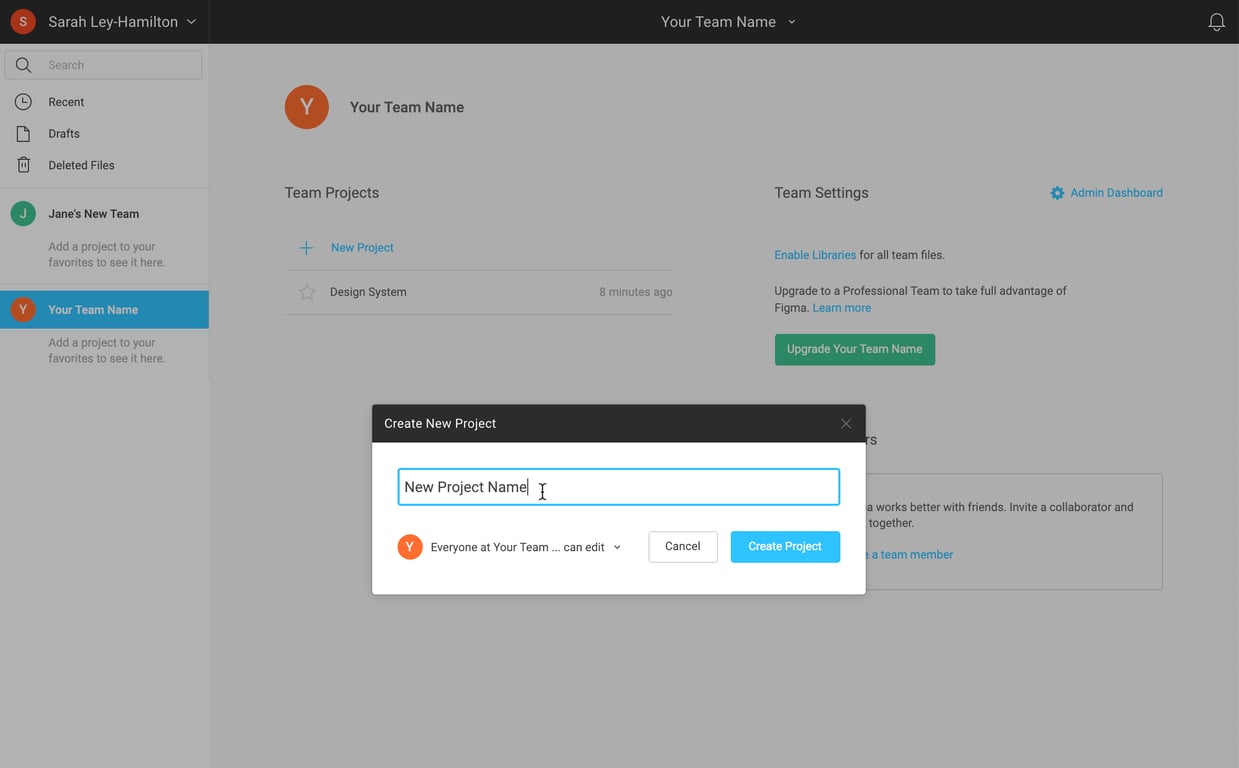Open the 'Everyone at Your Team can edit' dropdown
This screenshot has height=768, width=1239.
pos(616,547)
